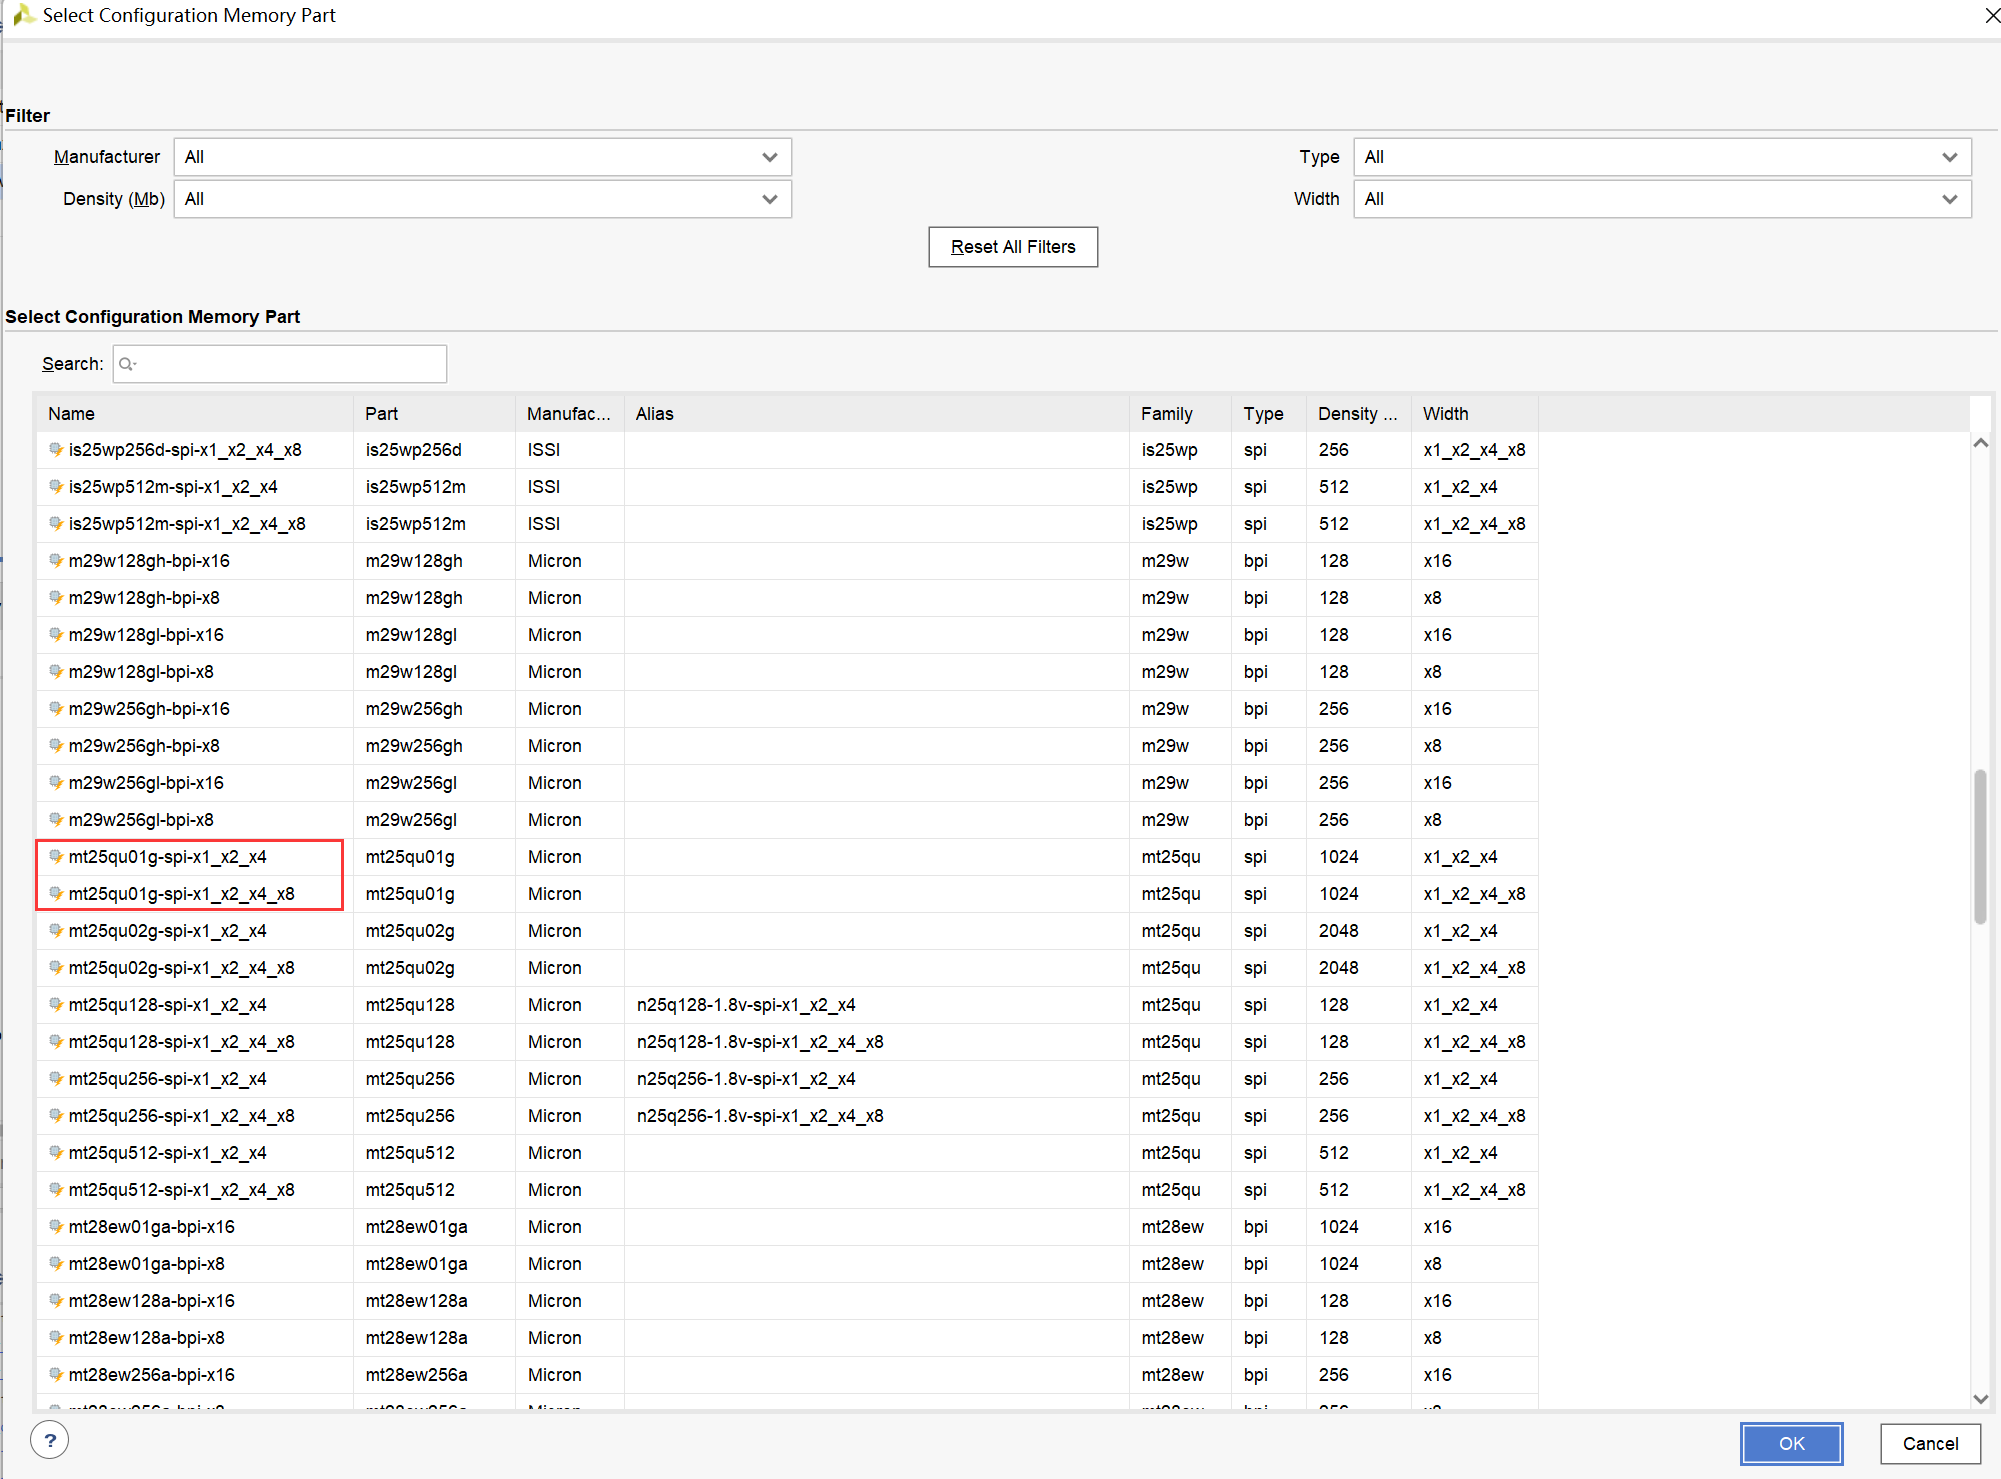This screenshot has width=2001, height=1479.
Task: Sort table by Part column header
Action: (x=434, y=413)
